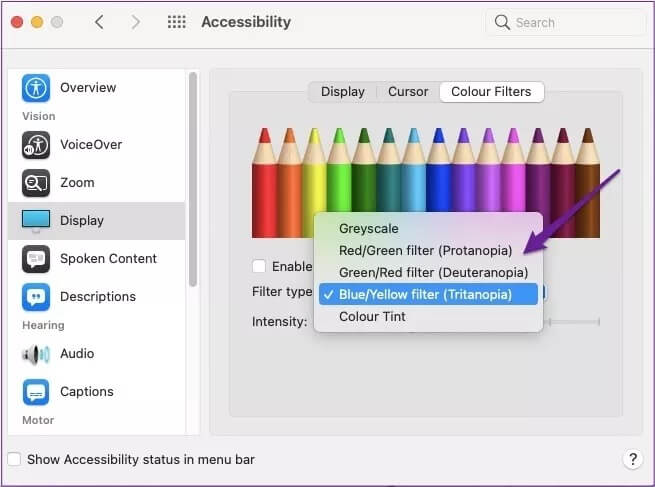Open the Colour Filters tab

coord(492,91)
